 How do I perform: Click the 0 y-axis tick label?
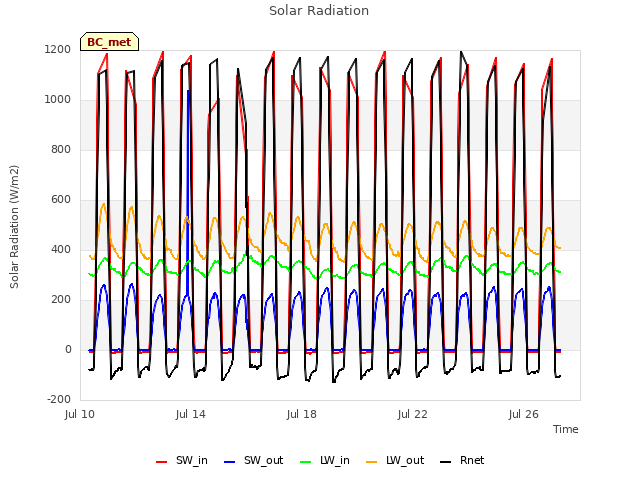(x=68, y=349)
